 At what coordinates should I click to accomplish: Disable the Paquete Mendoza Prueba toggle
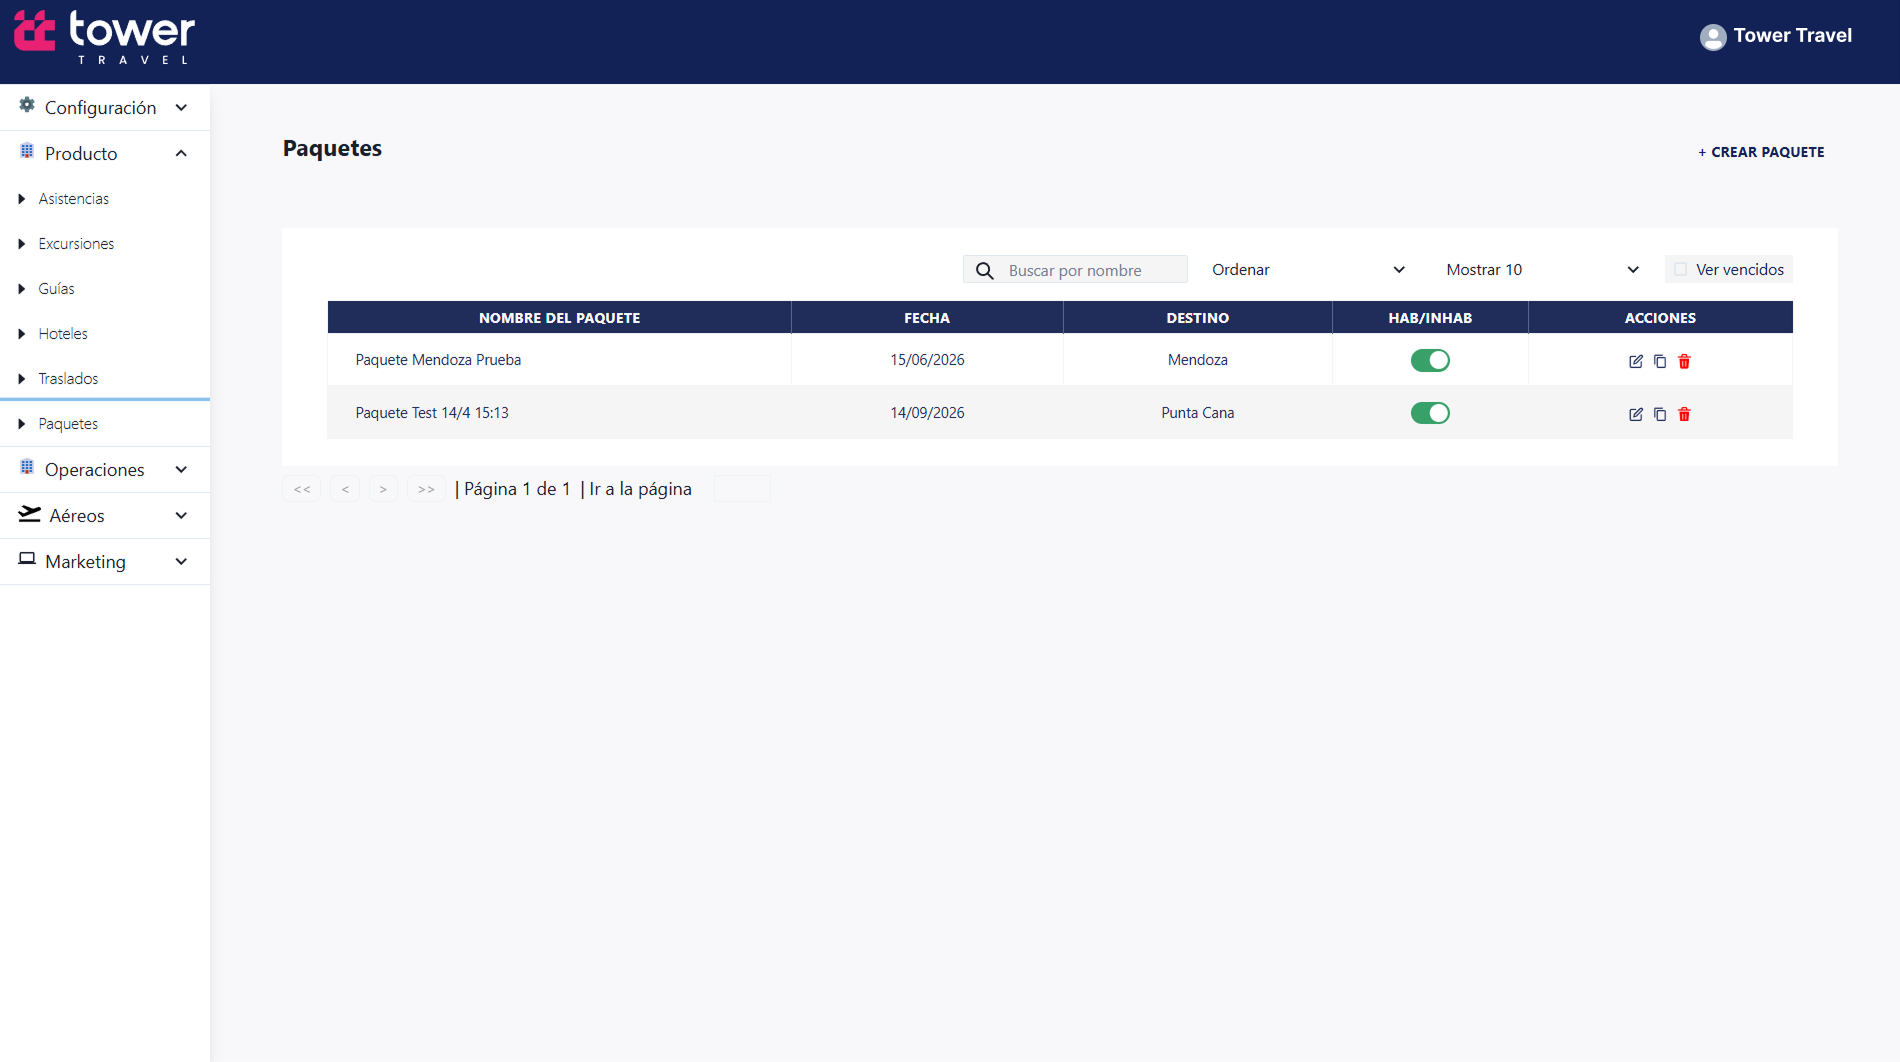click(x=1430, y=360)
